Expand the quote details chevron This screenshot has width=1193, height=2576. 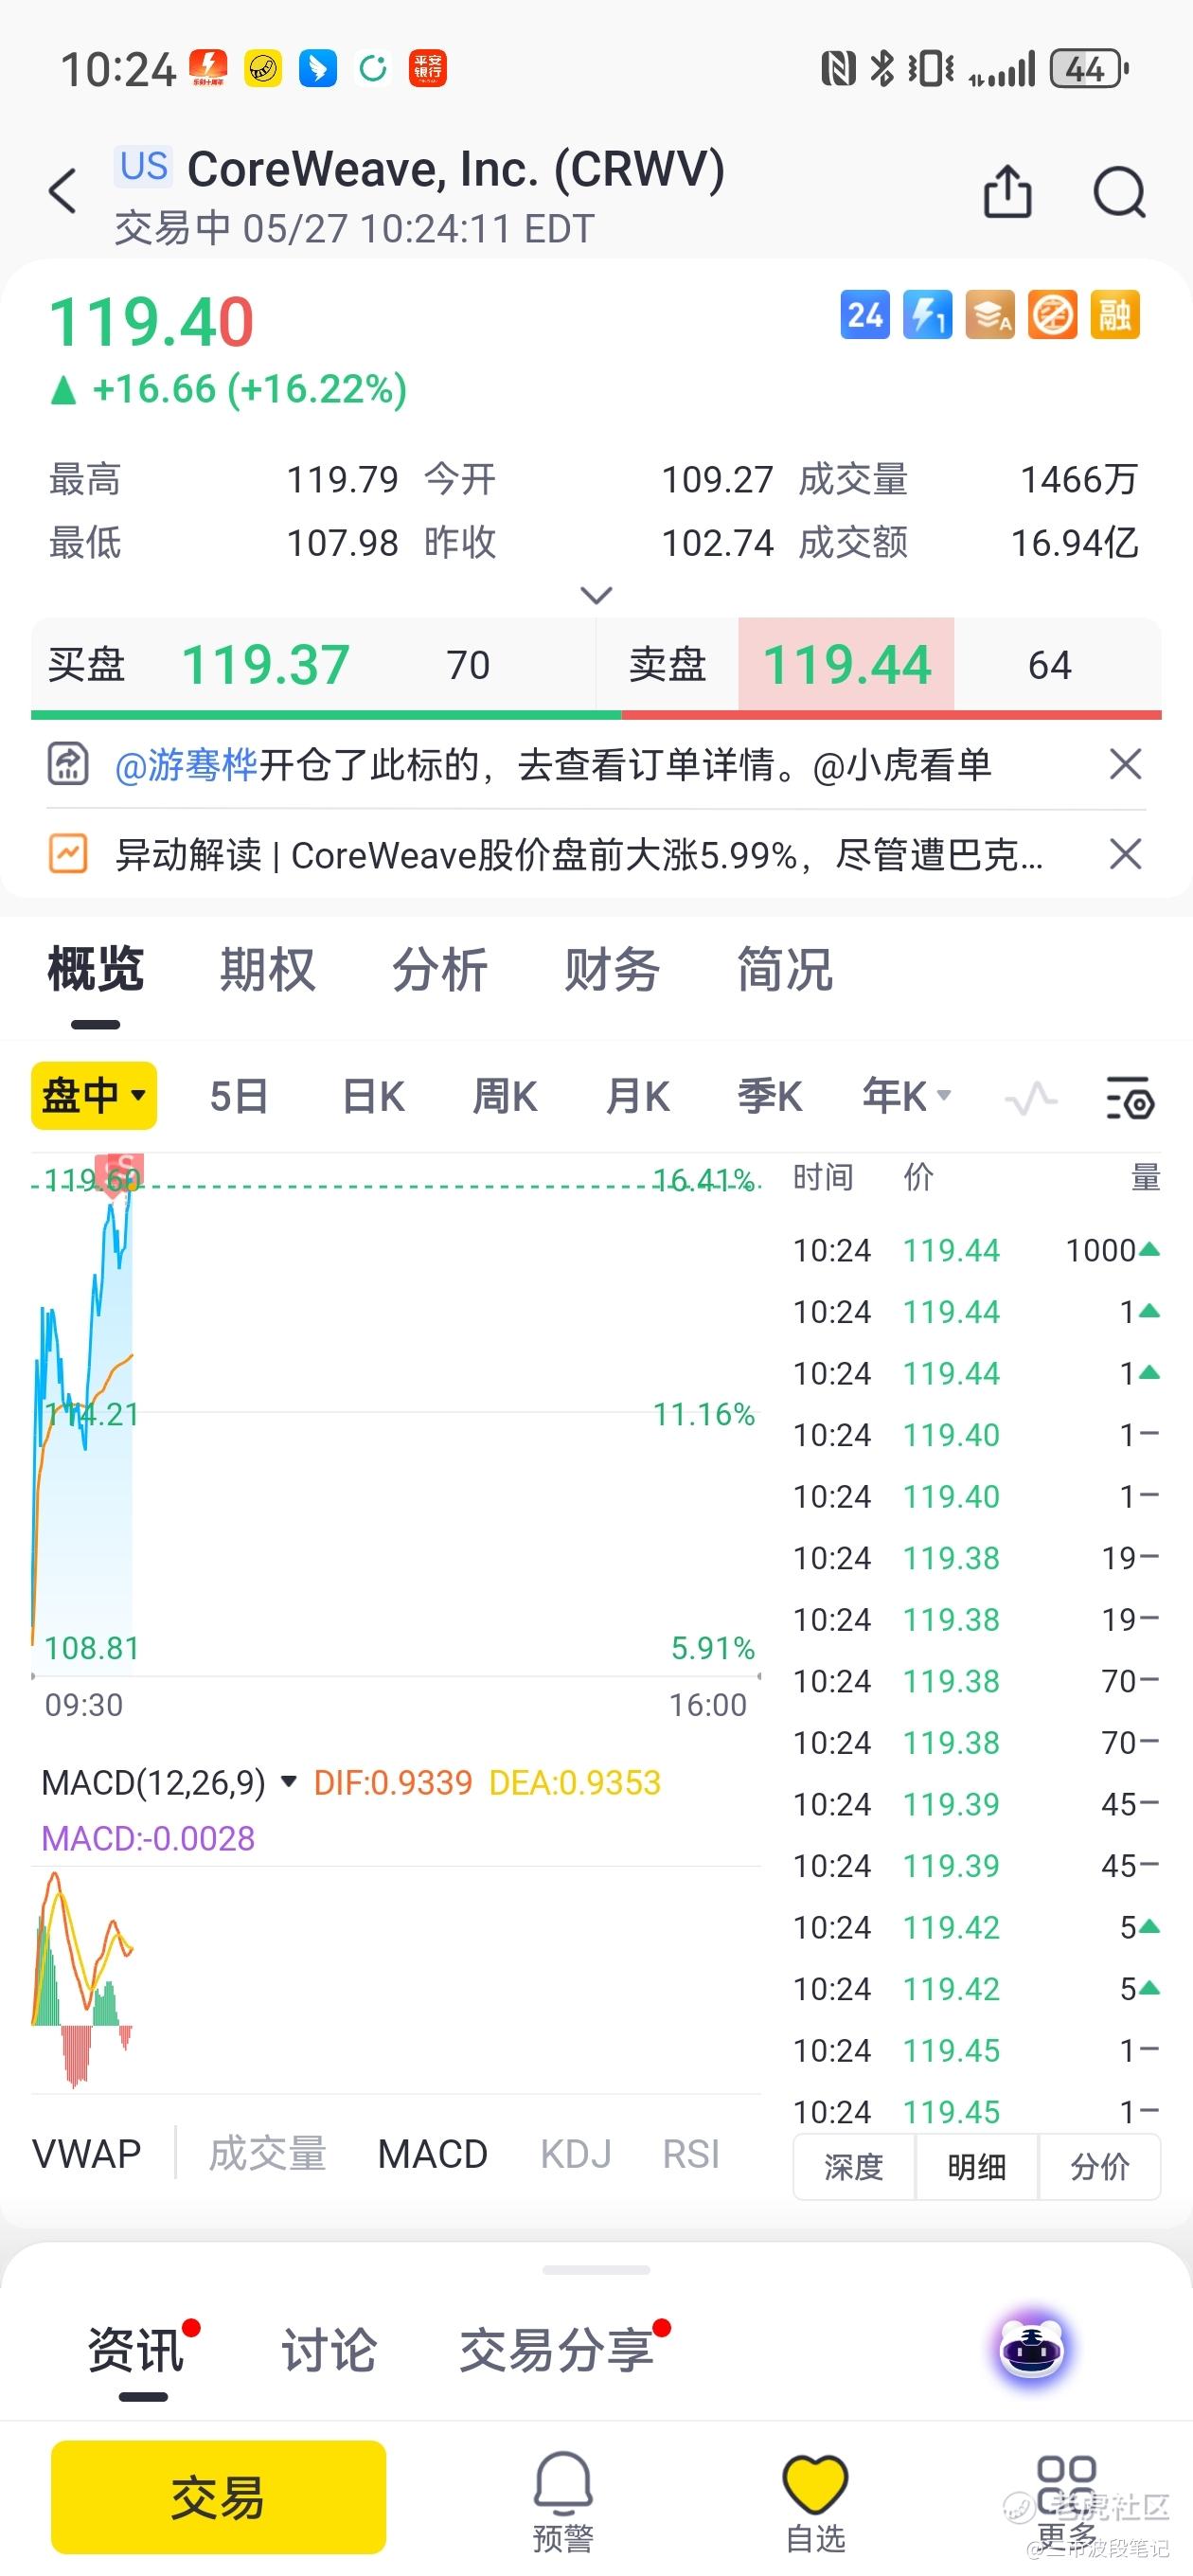(x=596, y=595)
